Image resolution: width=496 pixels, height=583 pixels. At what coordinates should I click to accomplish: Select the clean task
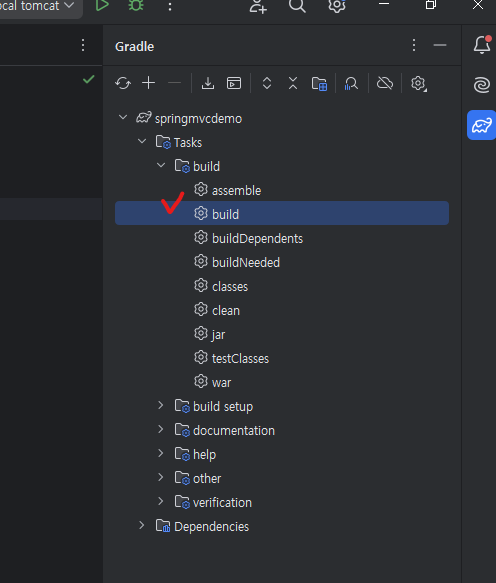(282, 310)
